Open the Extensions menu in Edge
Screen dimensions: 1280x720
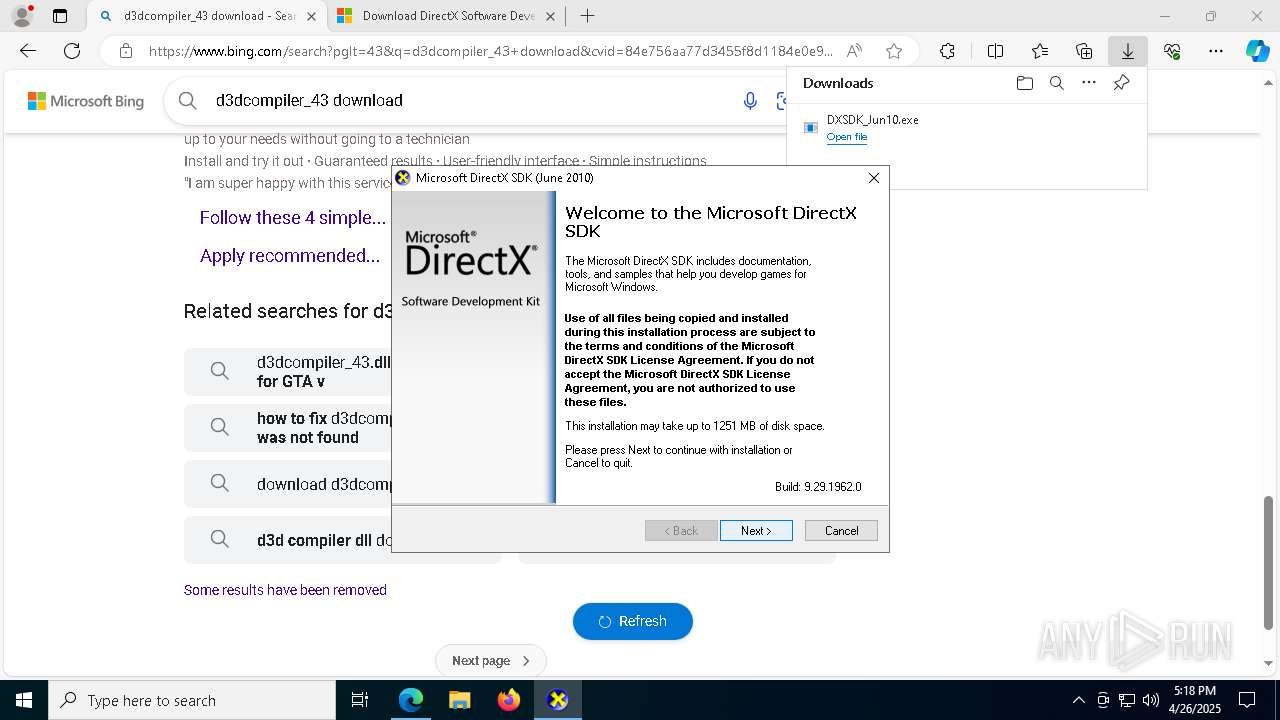click(947, 51)
